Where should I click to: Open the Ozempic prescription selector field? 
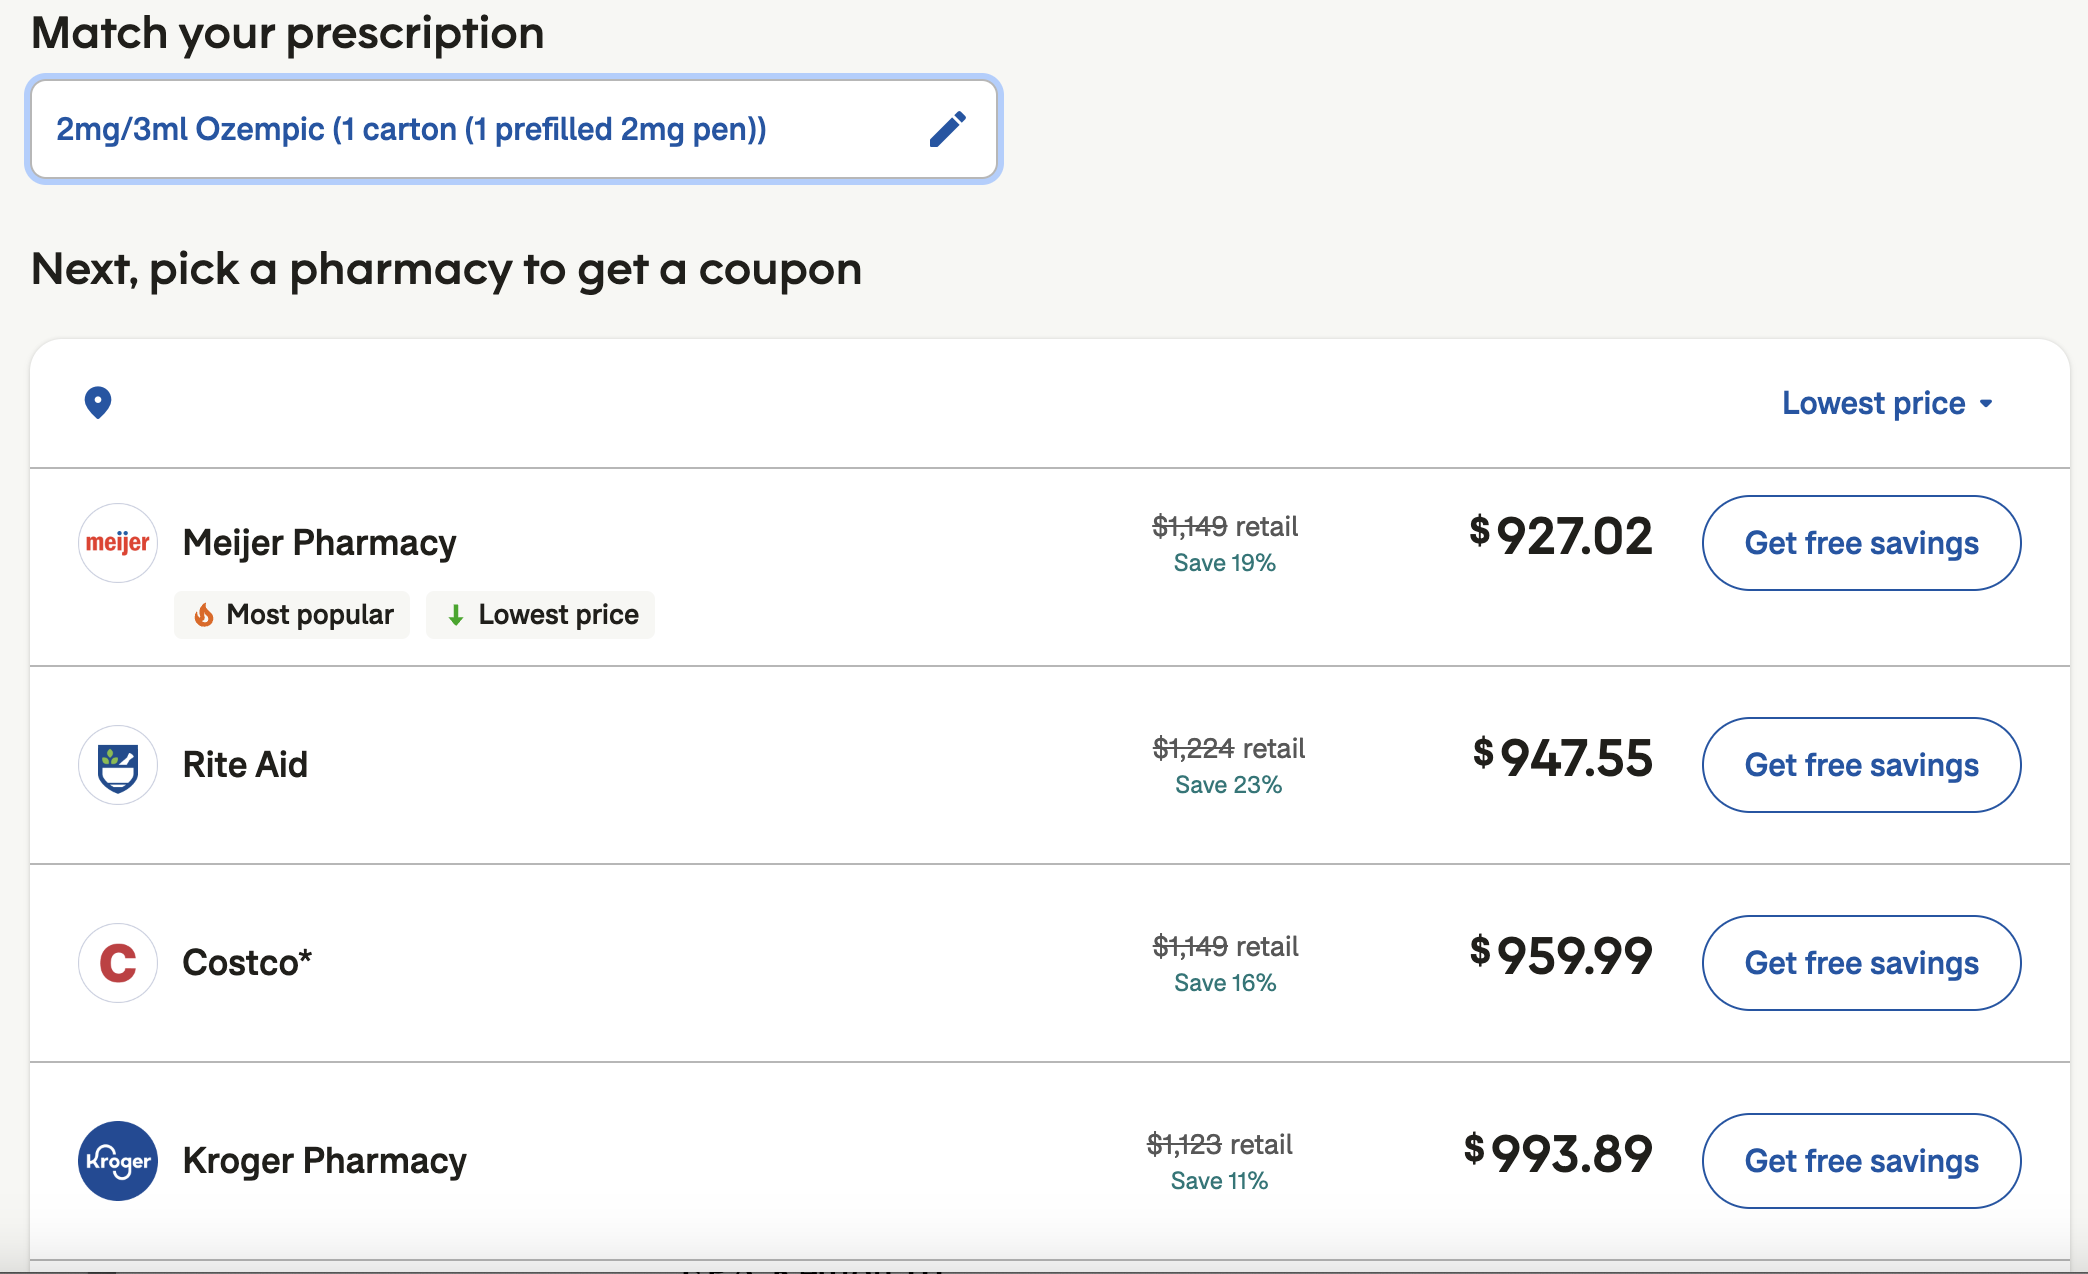point(480,129)
